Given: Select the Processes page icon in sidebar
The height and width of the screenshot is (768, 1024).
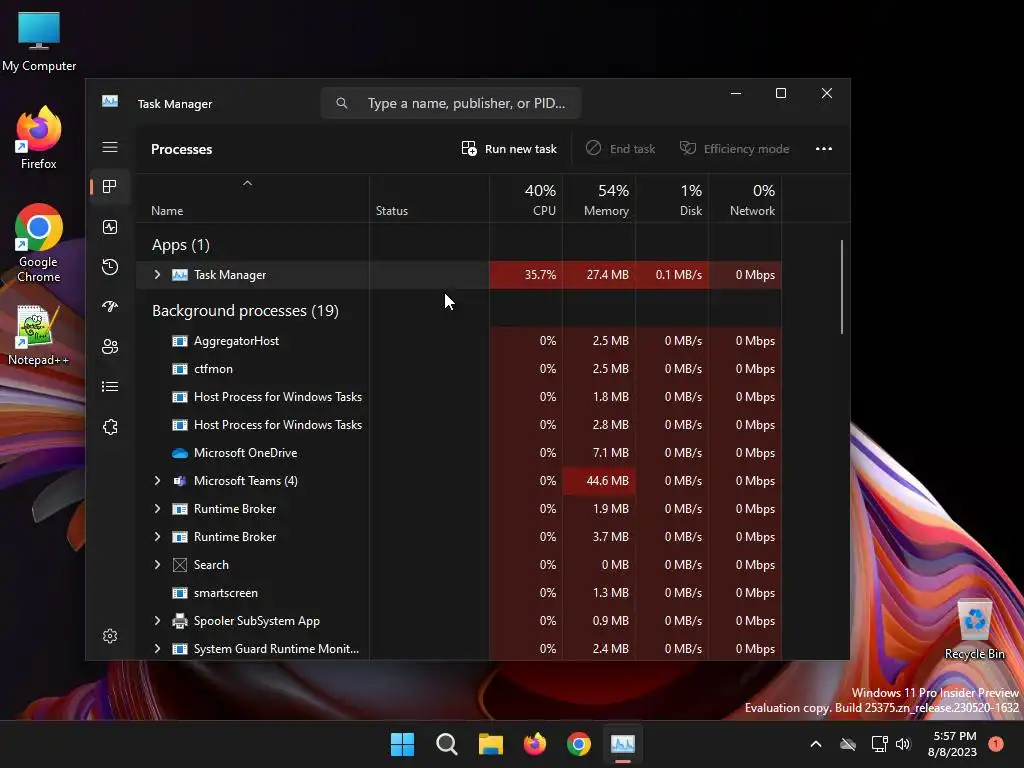Looking at the screenshot, I should (110, 187).
